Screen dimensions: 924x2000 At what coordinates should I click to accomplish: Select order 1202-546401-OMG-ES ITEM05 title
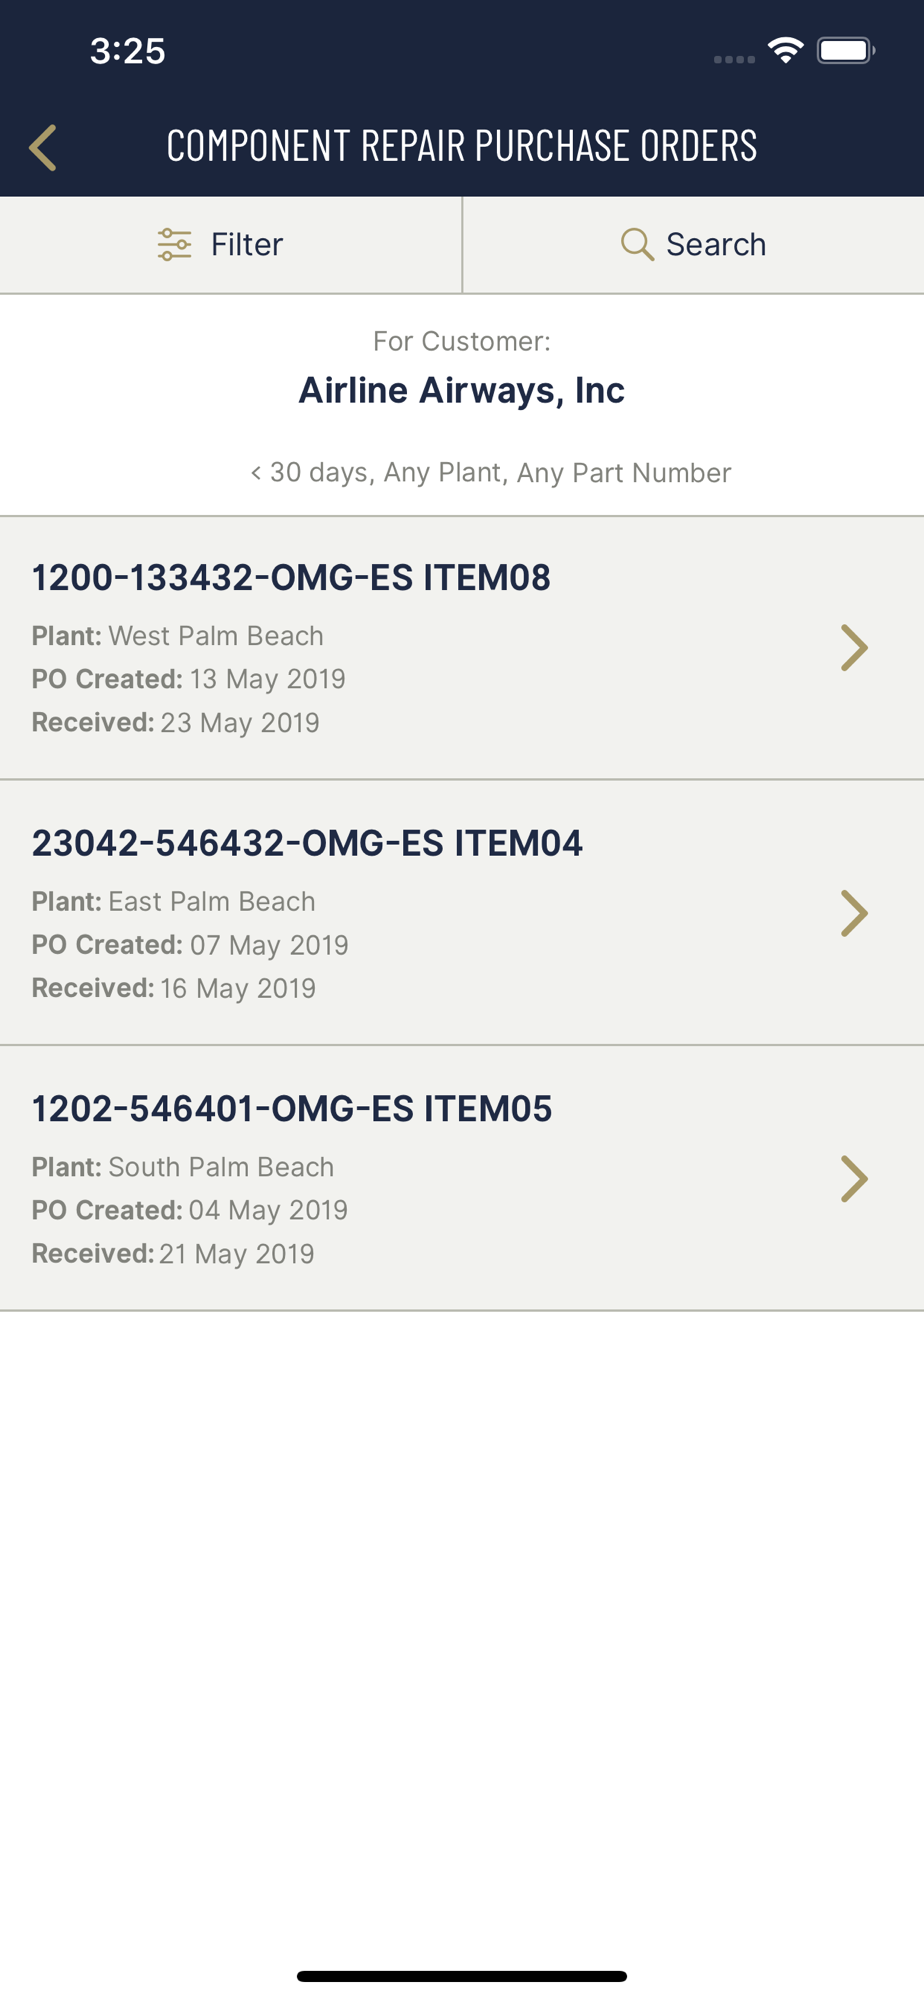click(x=292, y=1108)
